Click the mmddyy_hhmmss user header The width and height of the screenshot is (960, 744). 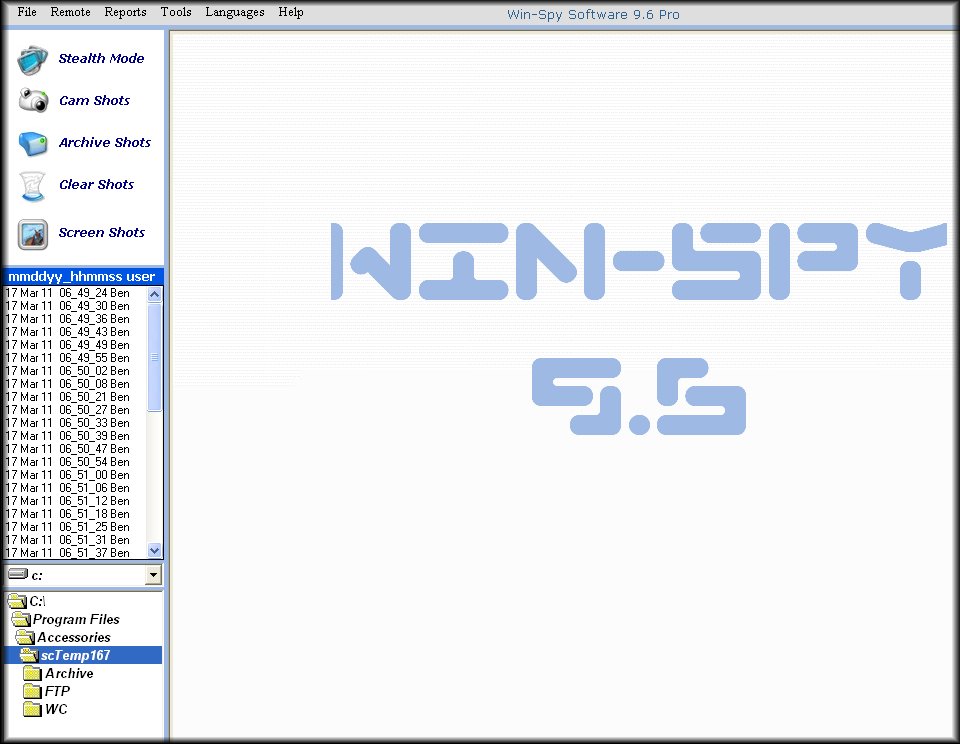[83, 276]
